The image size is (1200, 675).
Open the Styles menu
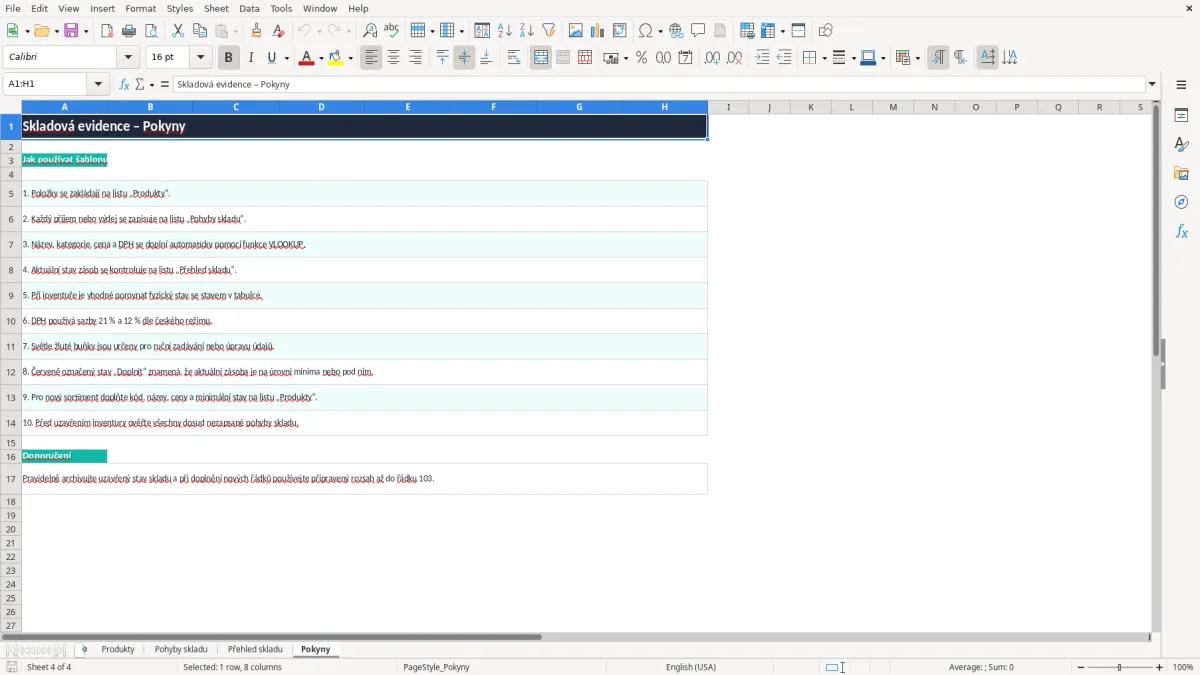point(180,8)
